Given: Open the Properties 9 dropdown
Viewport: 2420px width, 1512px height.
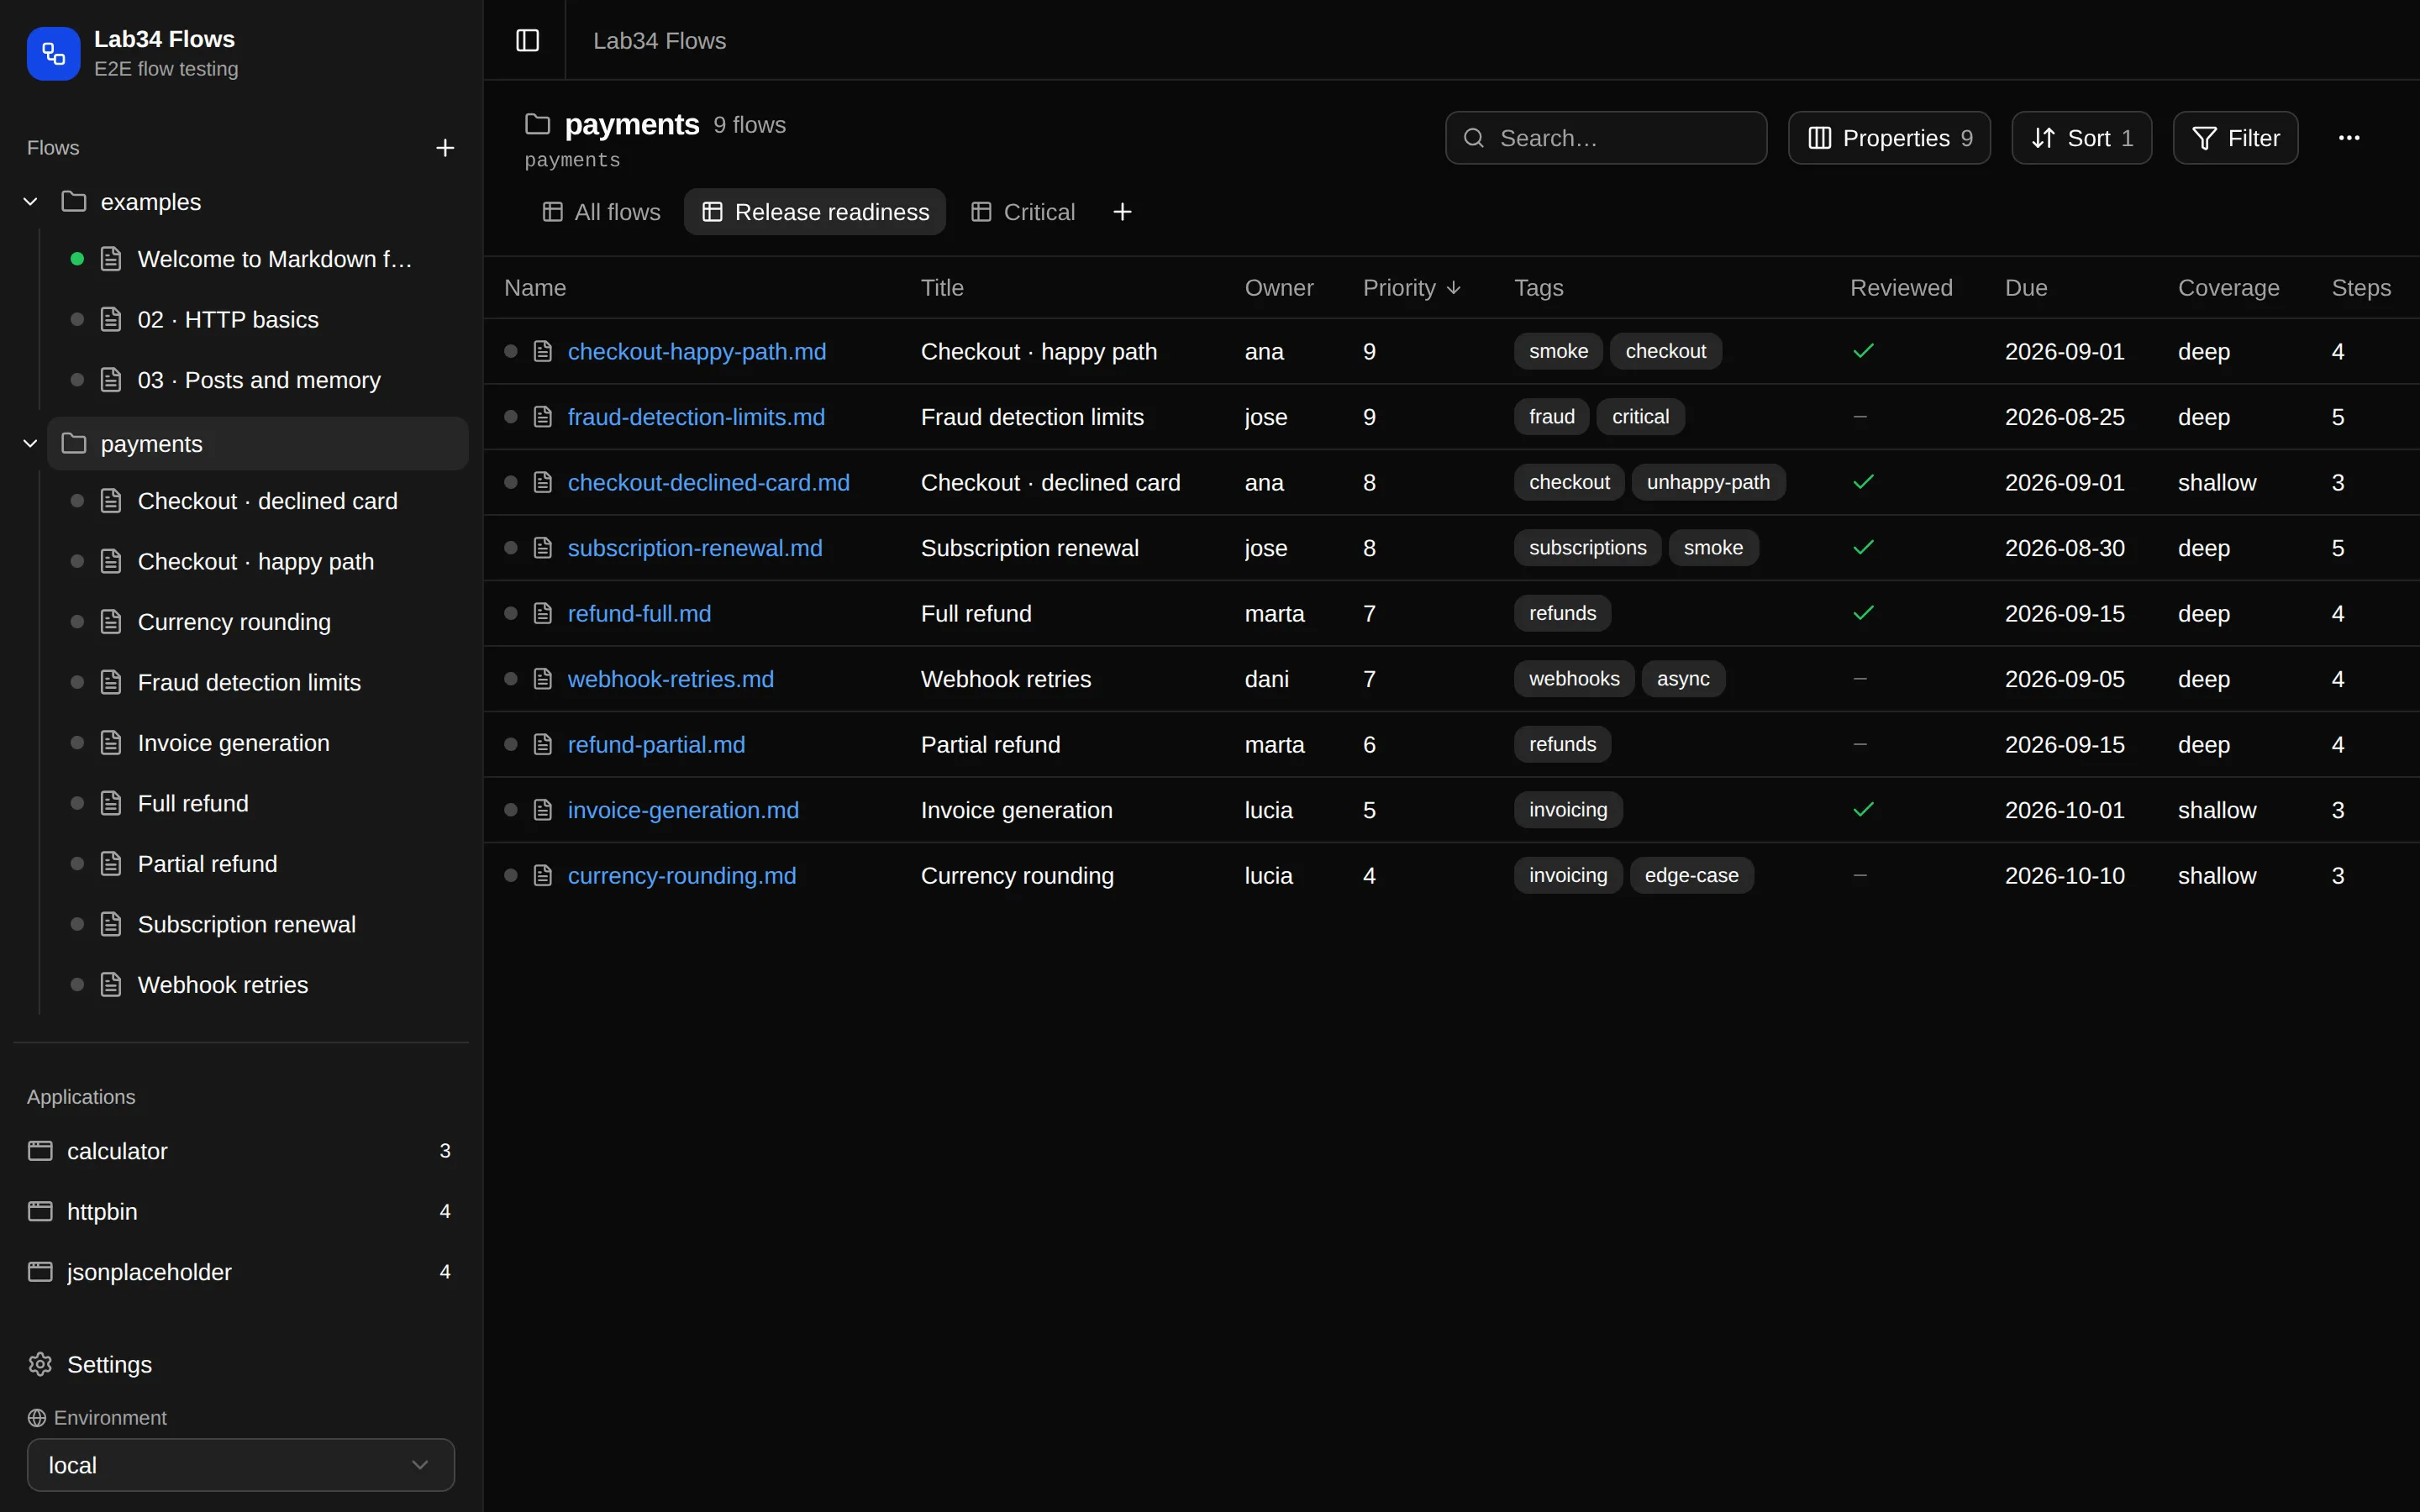Looking at the screenshot, I should coord(1888,138).
